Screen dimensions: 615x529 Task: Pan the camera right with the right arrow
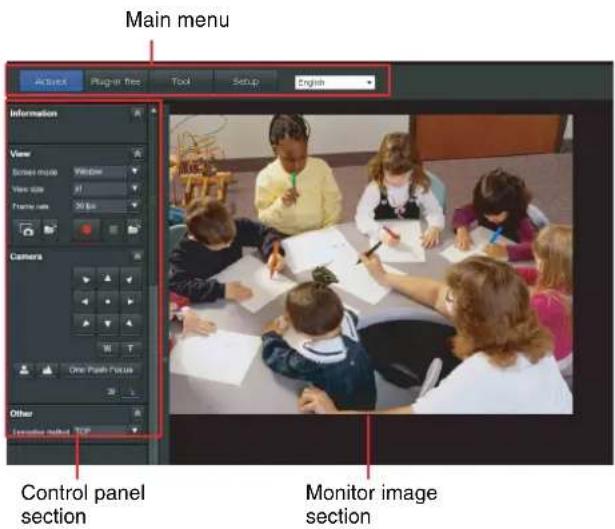coord(130,301)
